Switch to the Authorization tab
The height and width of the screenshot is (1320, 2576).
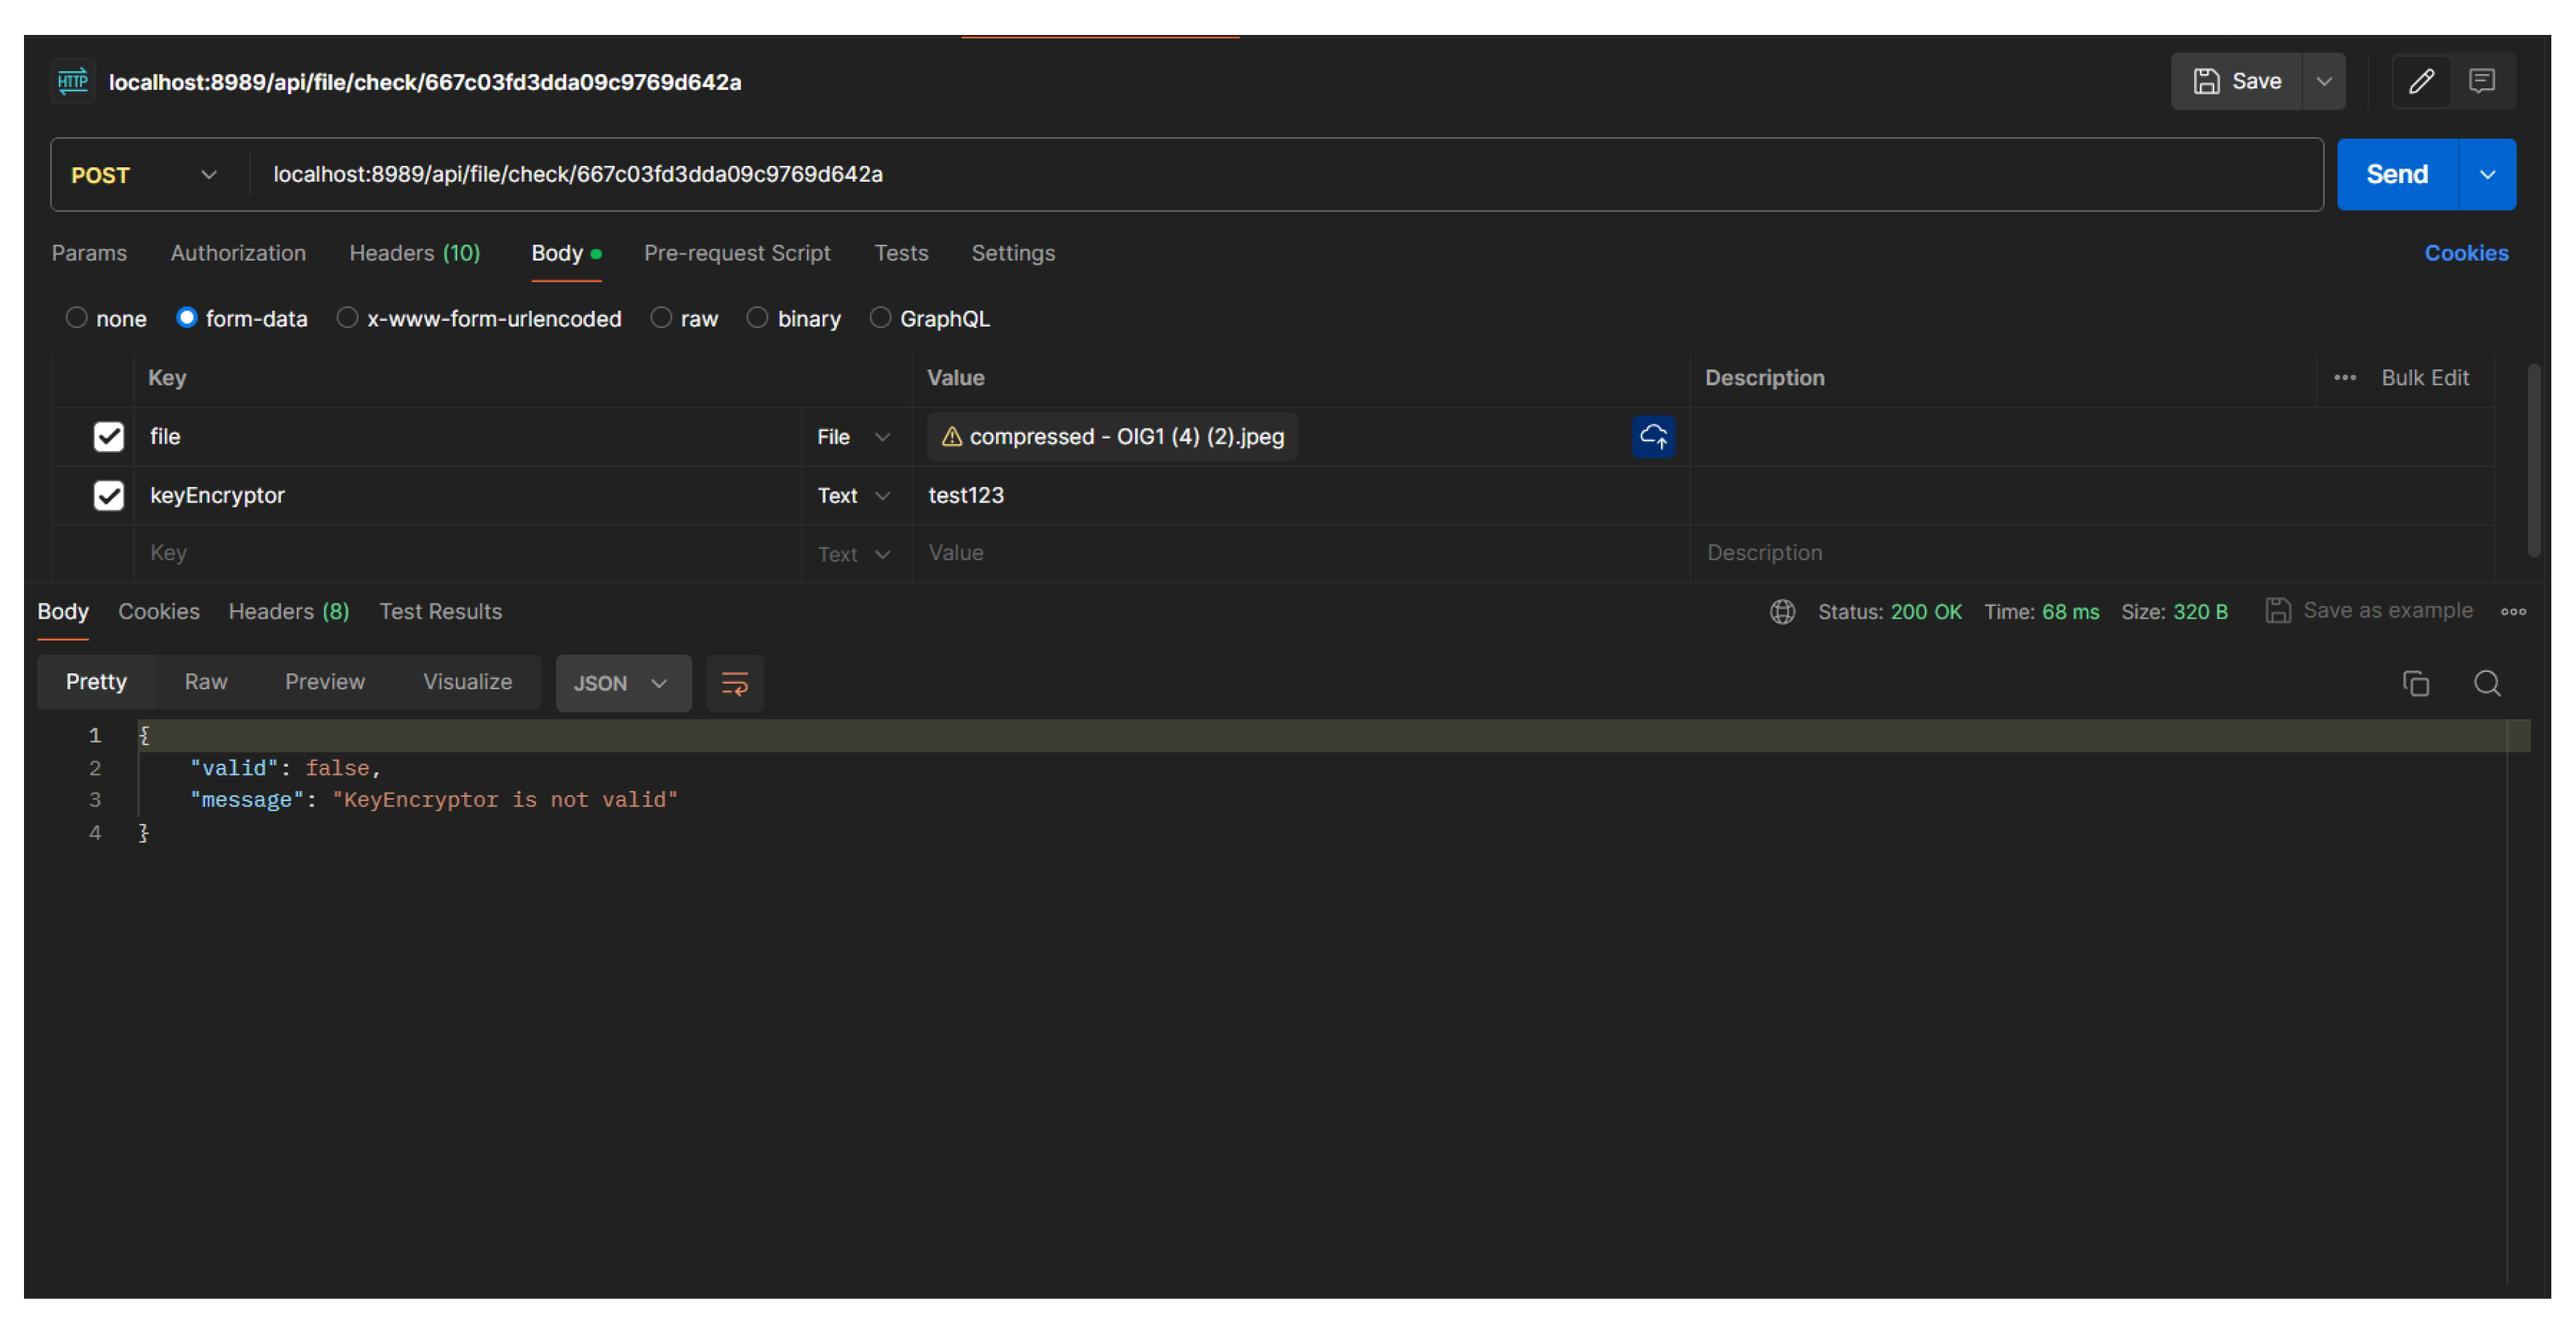point(238,253)
